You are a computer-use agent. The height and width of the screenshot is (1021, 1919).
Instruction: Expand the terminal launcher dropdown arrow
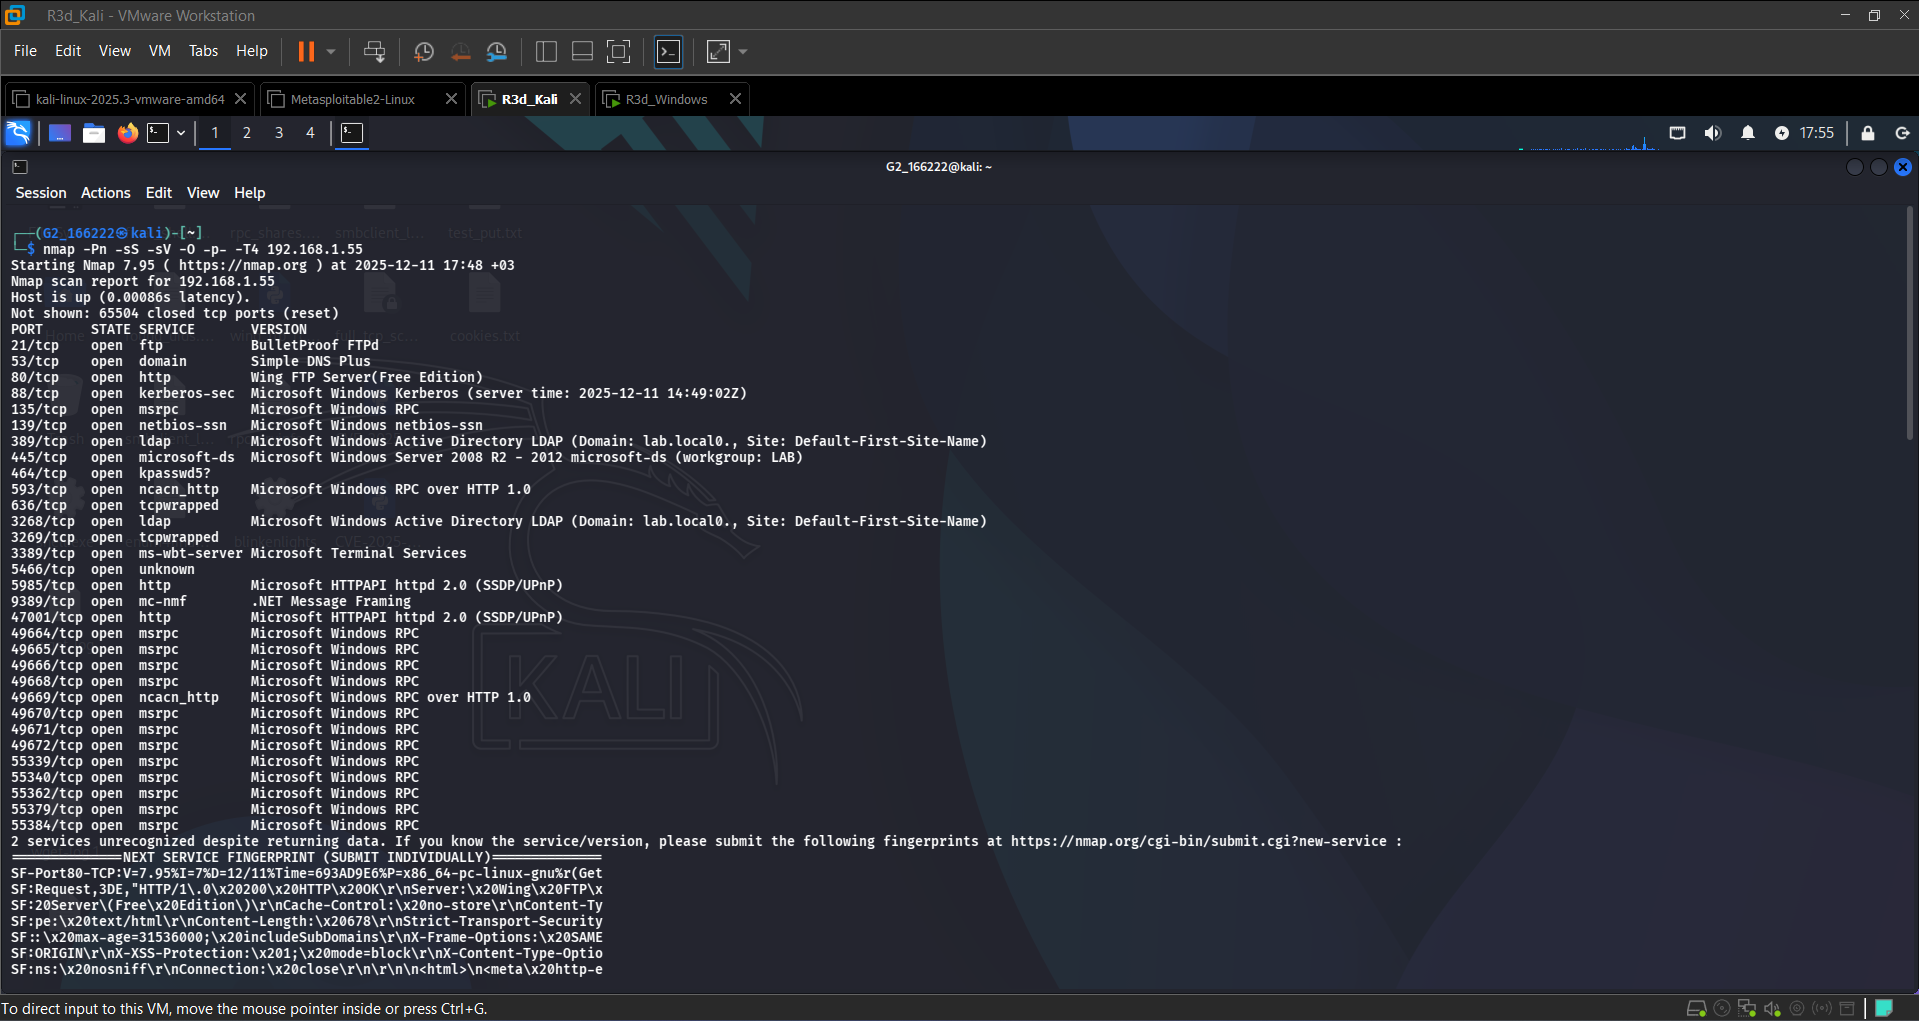tap(181, 133)
